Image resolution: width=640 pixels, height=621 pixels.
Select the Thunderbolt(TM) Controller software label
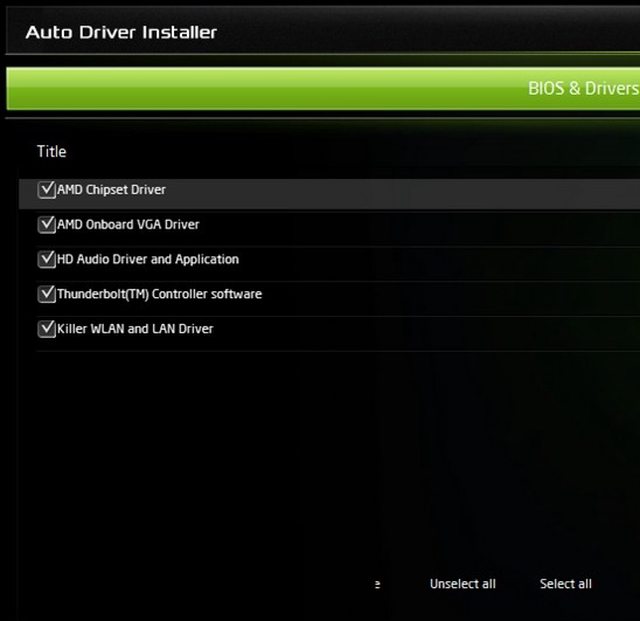click(x=159, y=294)
